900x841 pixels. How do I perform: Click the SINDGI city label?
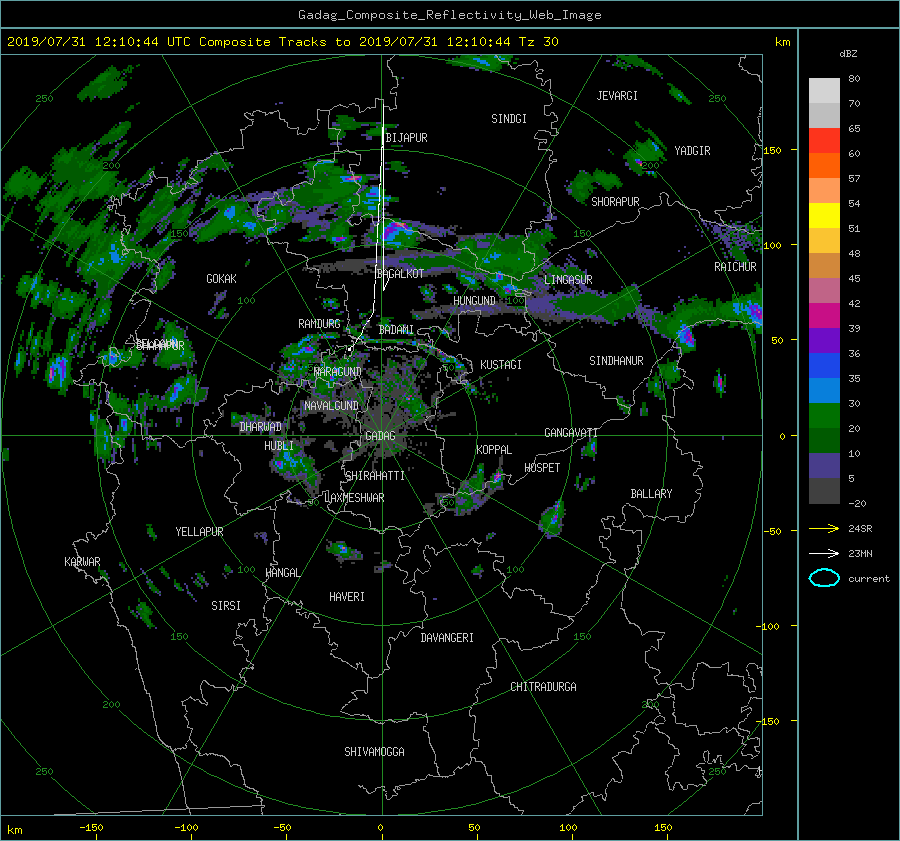[x=509, y=119]
